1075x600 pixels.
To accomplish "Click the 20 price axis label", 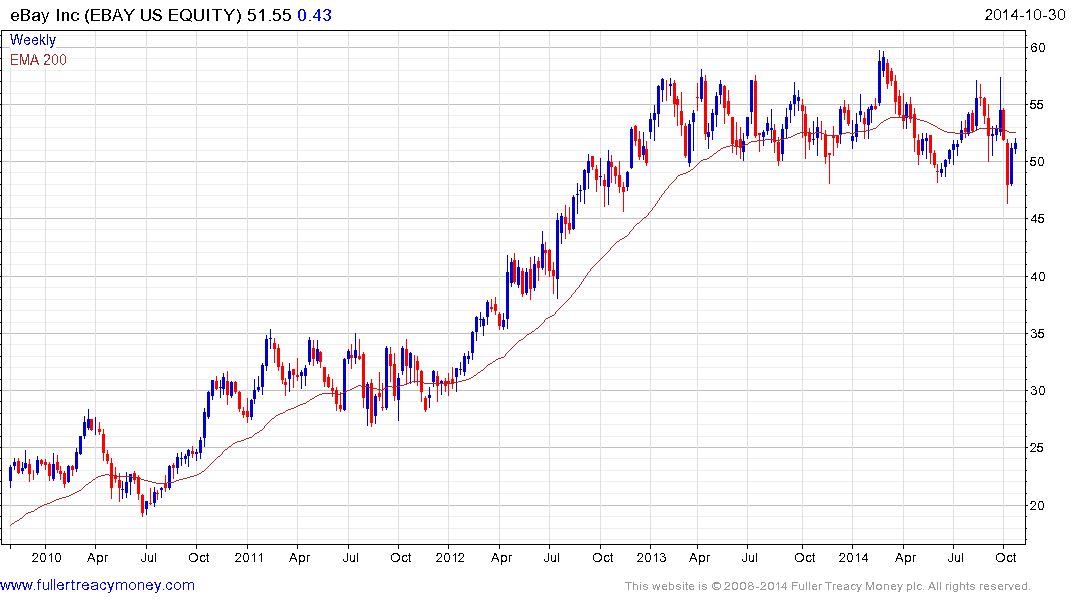I will pos(1037,505).
